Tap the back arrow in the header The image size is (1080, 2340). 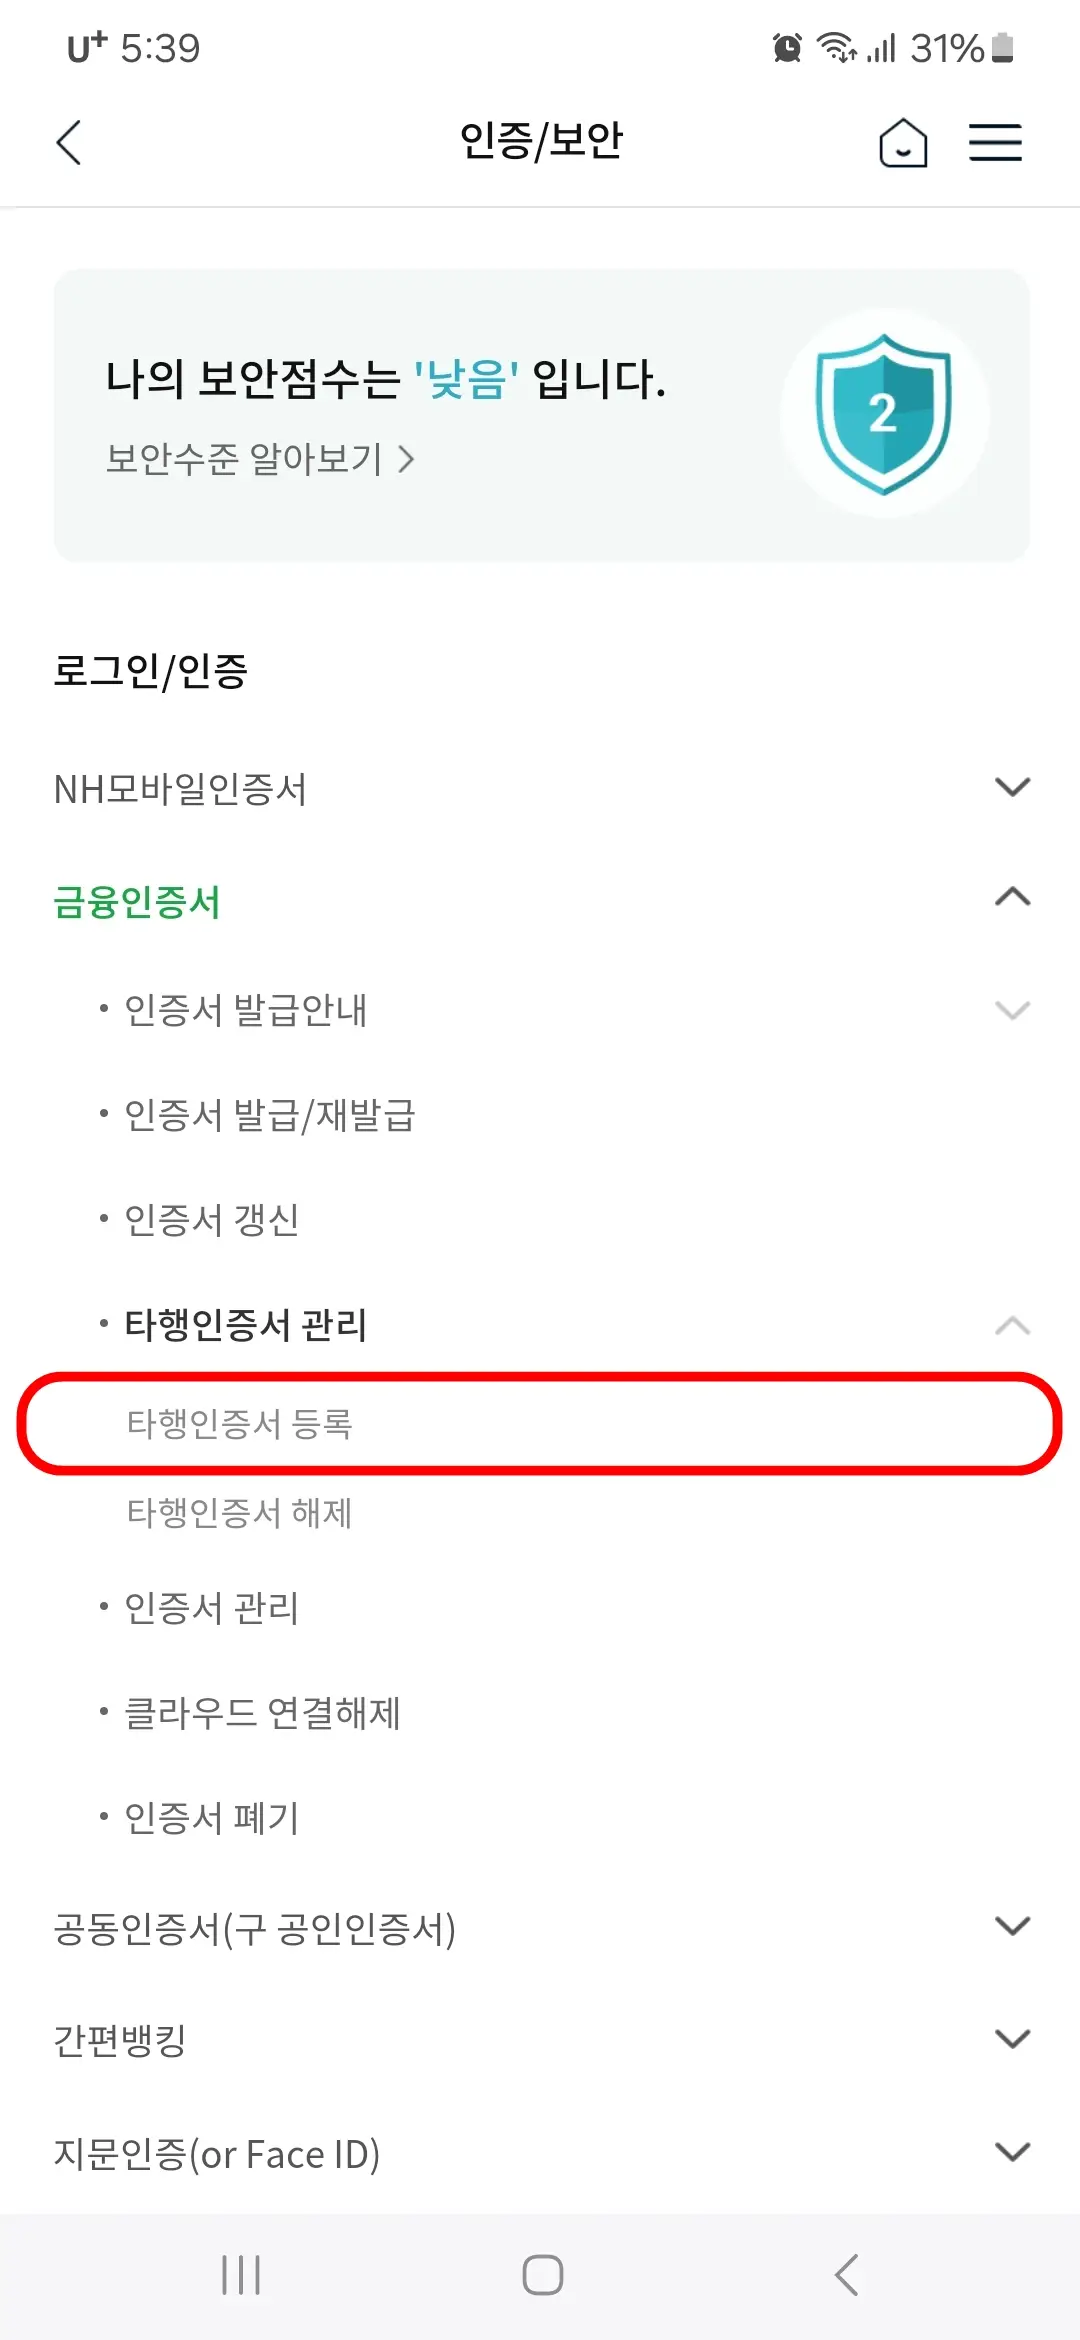pos(68,143)
